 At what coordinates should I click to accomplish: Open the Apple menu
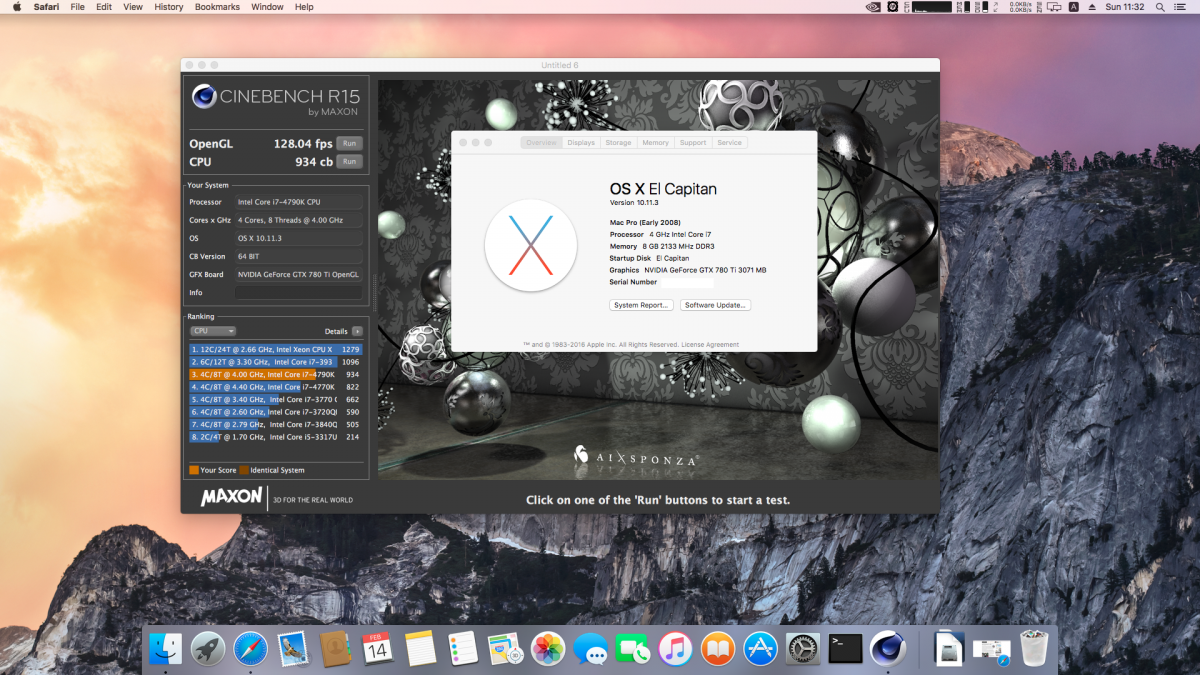point(16,6)
